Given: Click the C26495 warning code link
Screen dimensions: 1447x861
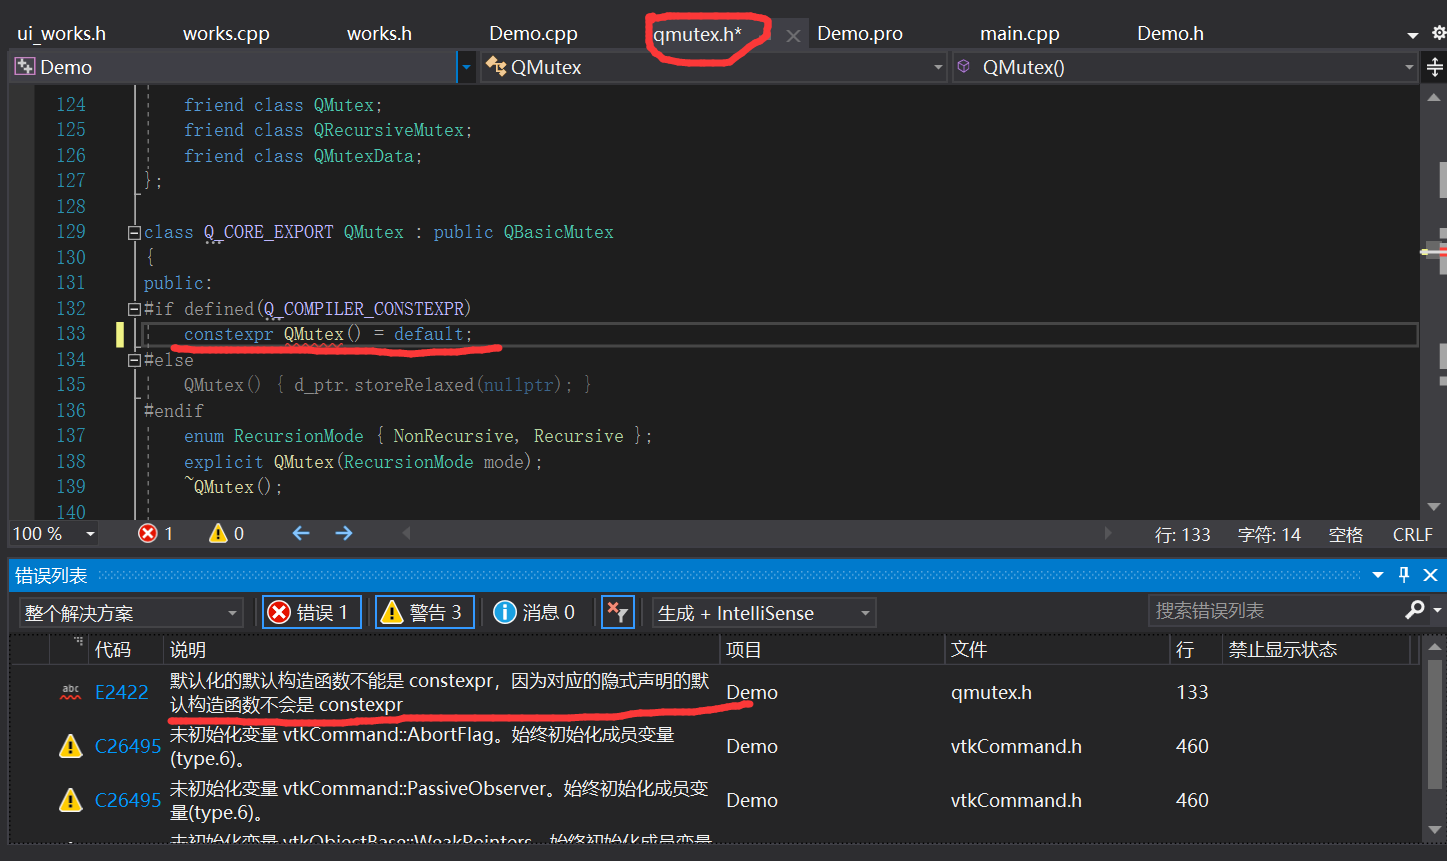Looking at the screenshot, I should click(x=127, y=745).
